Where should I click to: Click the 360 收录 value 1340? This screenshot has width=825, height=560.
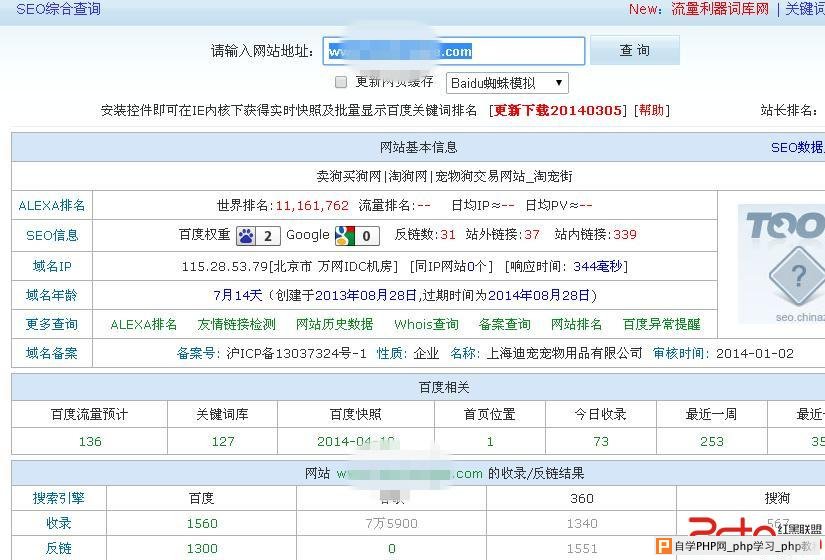pyautogui.click(x=582, y=524)
